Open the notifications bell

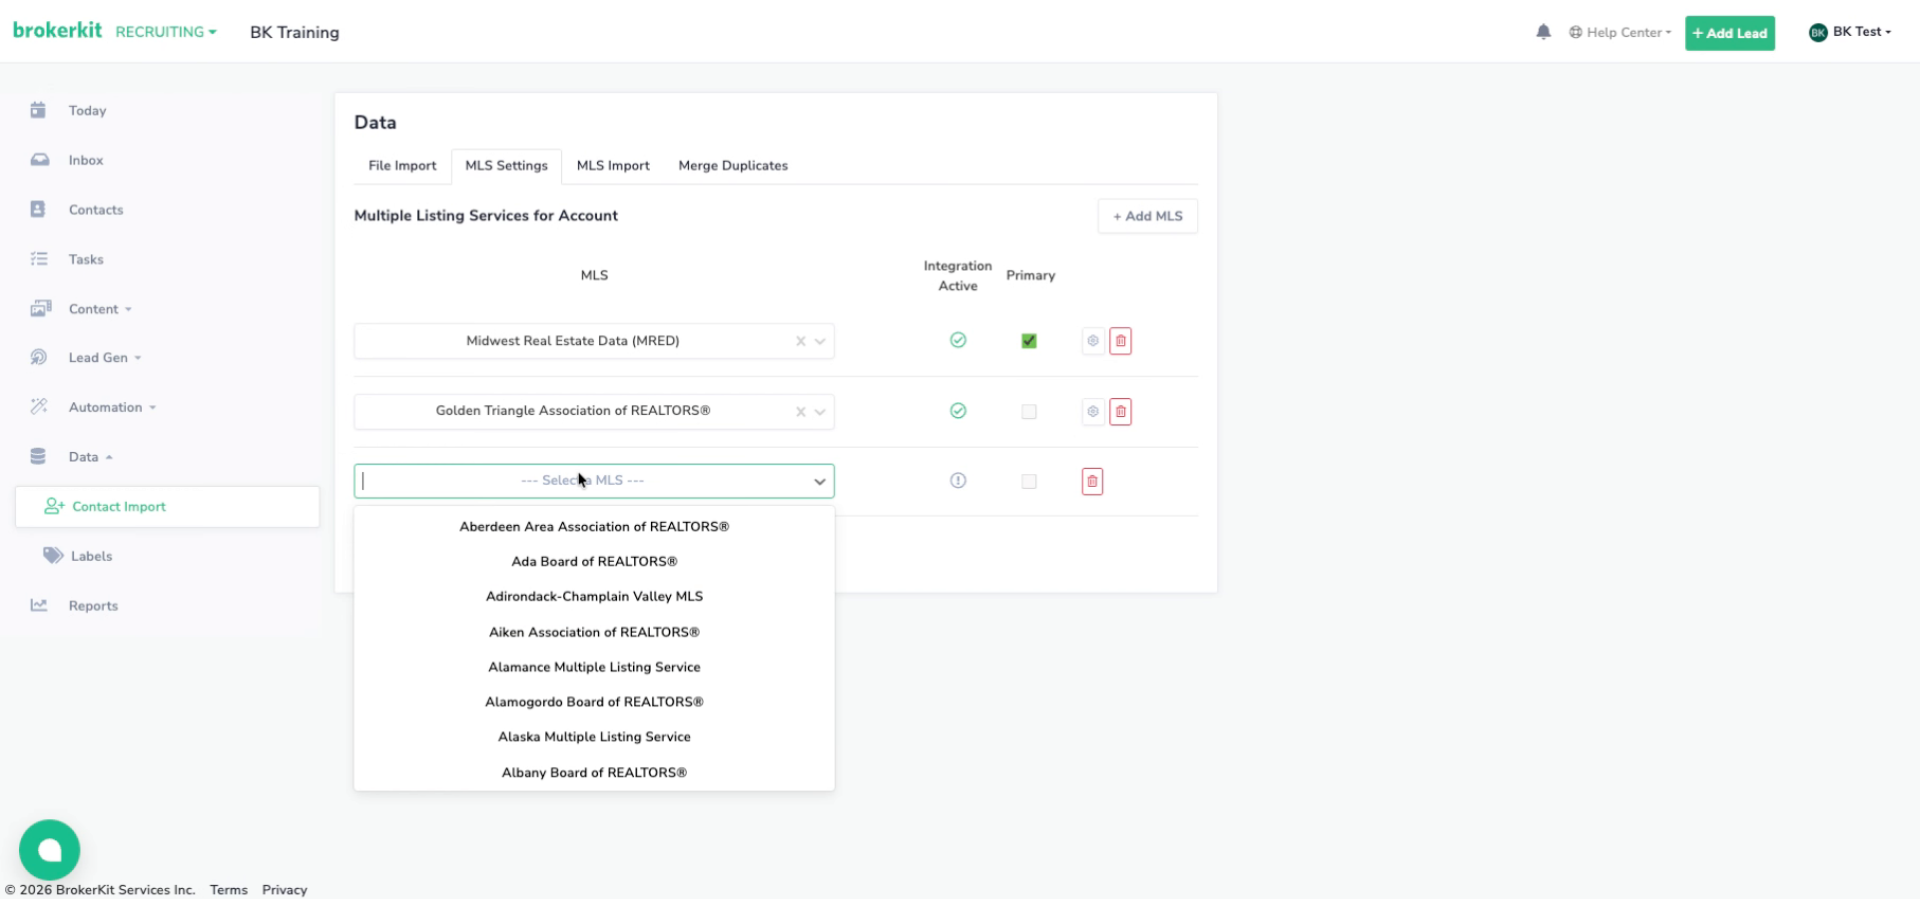click(1543, 32)
